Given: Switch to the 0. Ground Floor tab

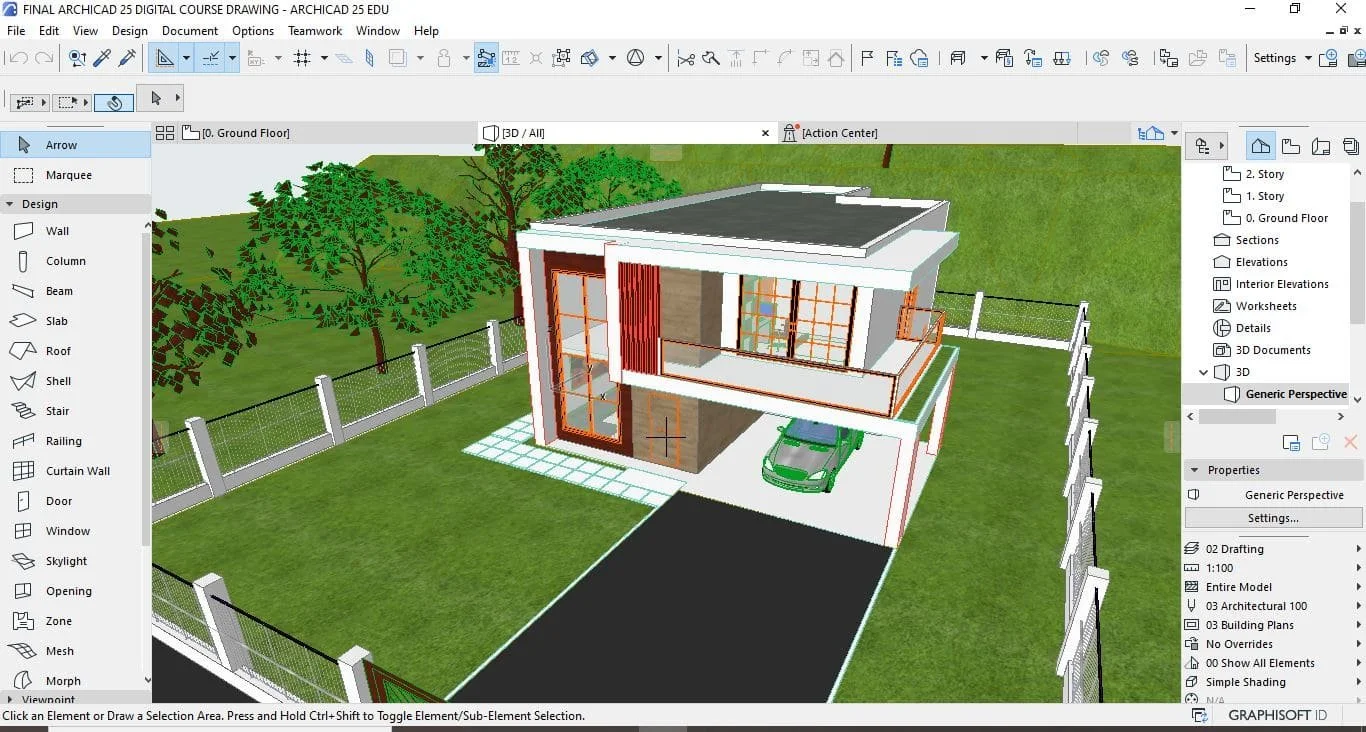Looking at the screenshot, I should (328, 133).
